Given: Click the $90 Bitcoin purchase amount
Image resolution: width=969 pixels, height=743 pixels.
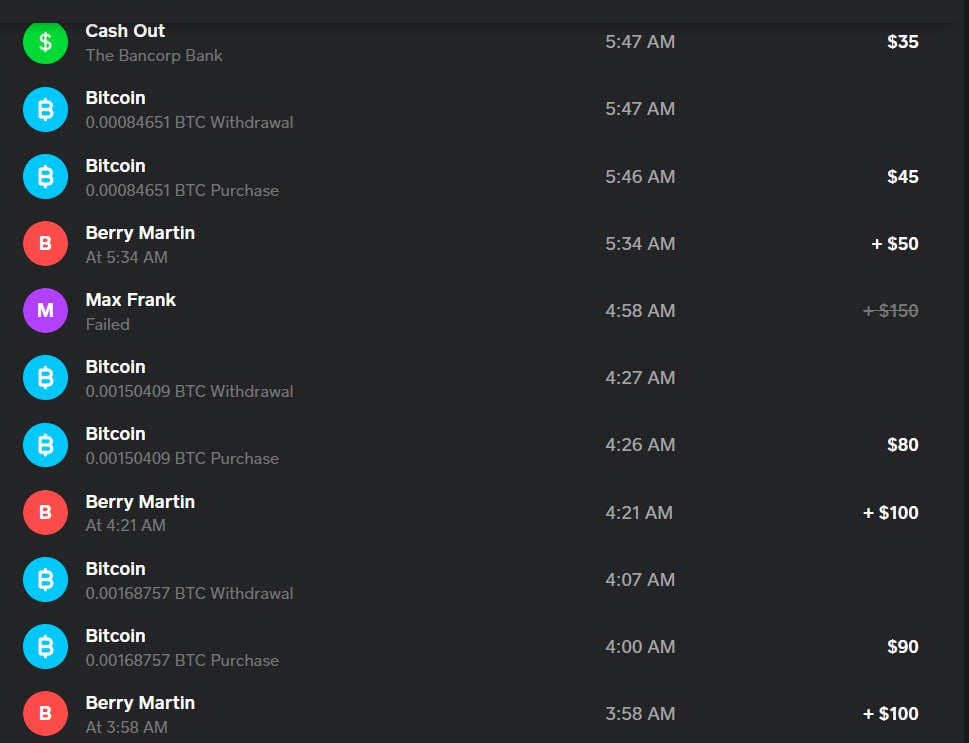Looking at the screenshot, I should pos(902,647).
